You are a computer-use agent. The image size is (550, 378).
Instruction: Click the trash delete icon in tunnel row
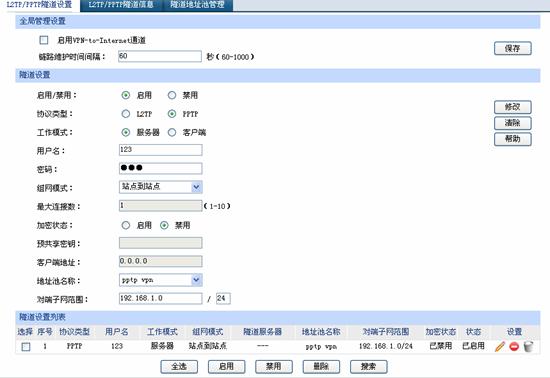coord(528,346)
